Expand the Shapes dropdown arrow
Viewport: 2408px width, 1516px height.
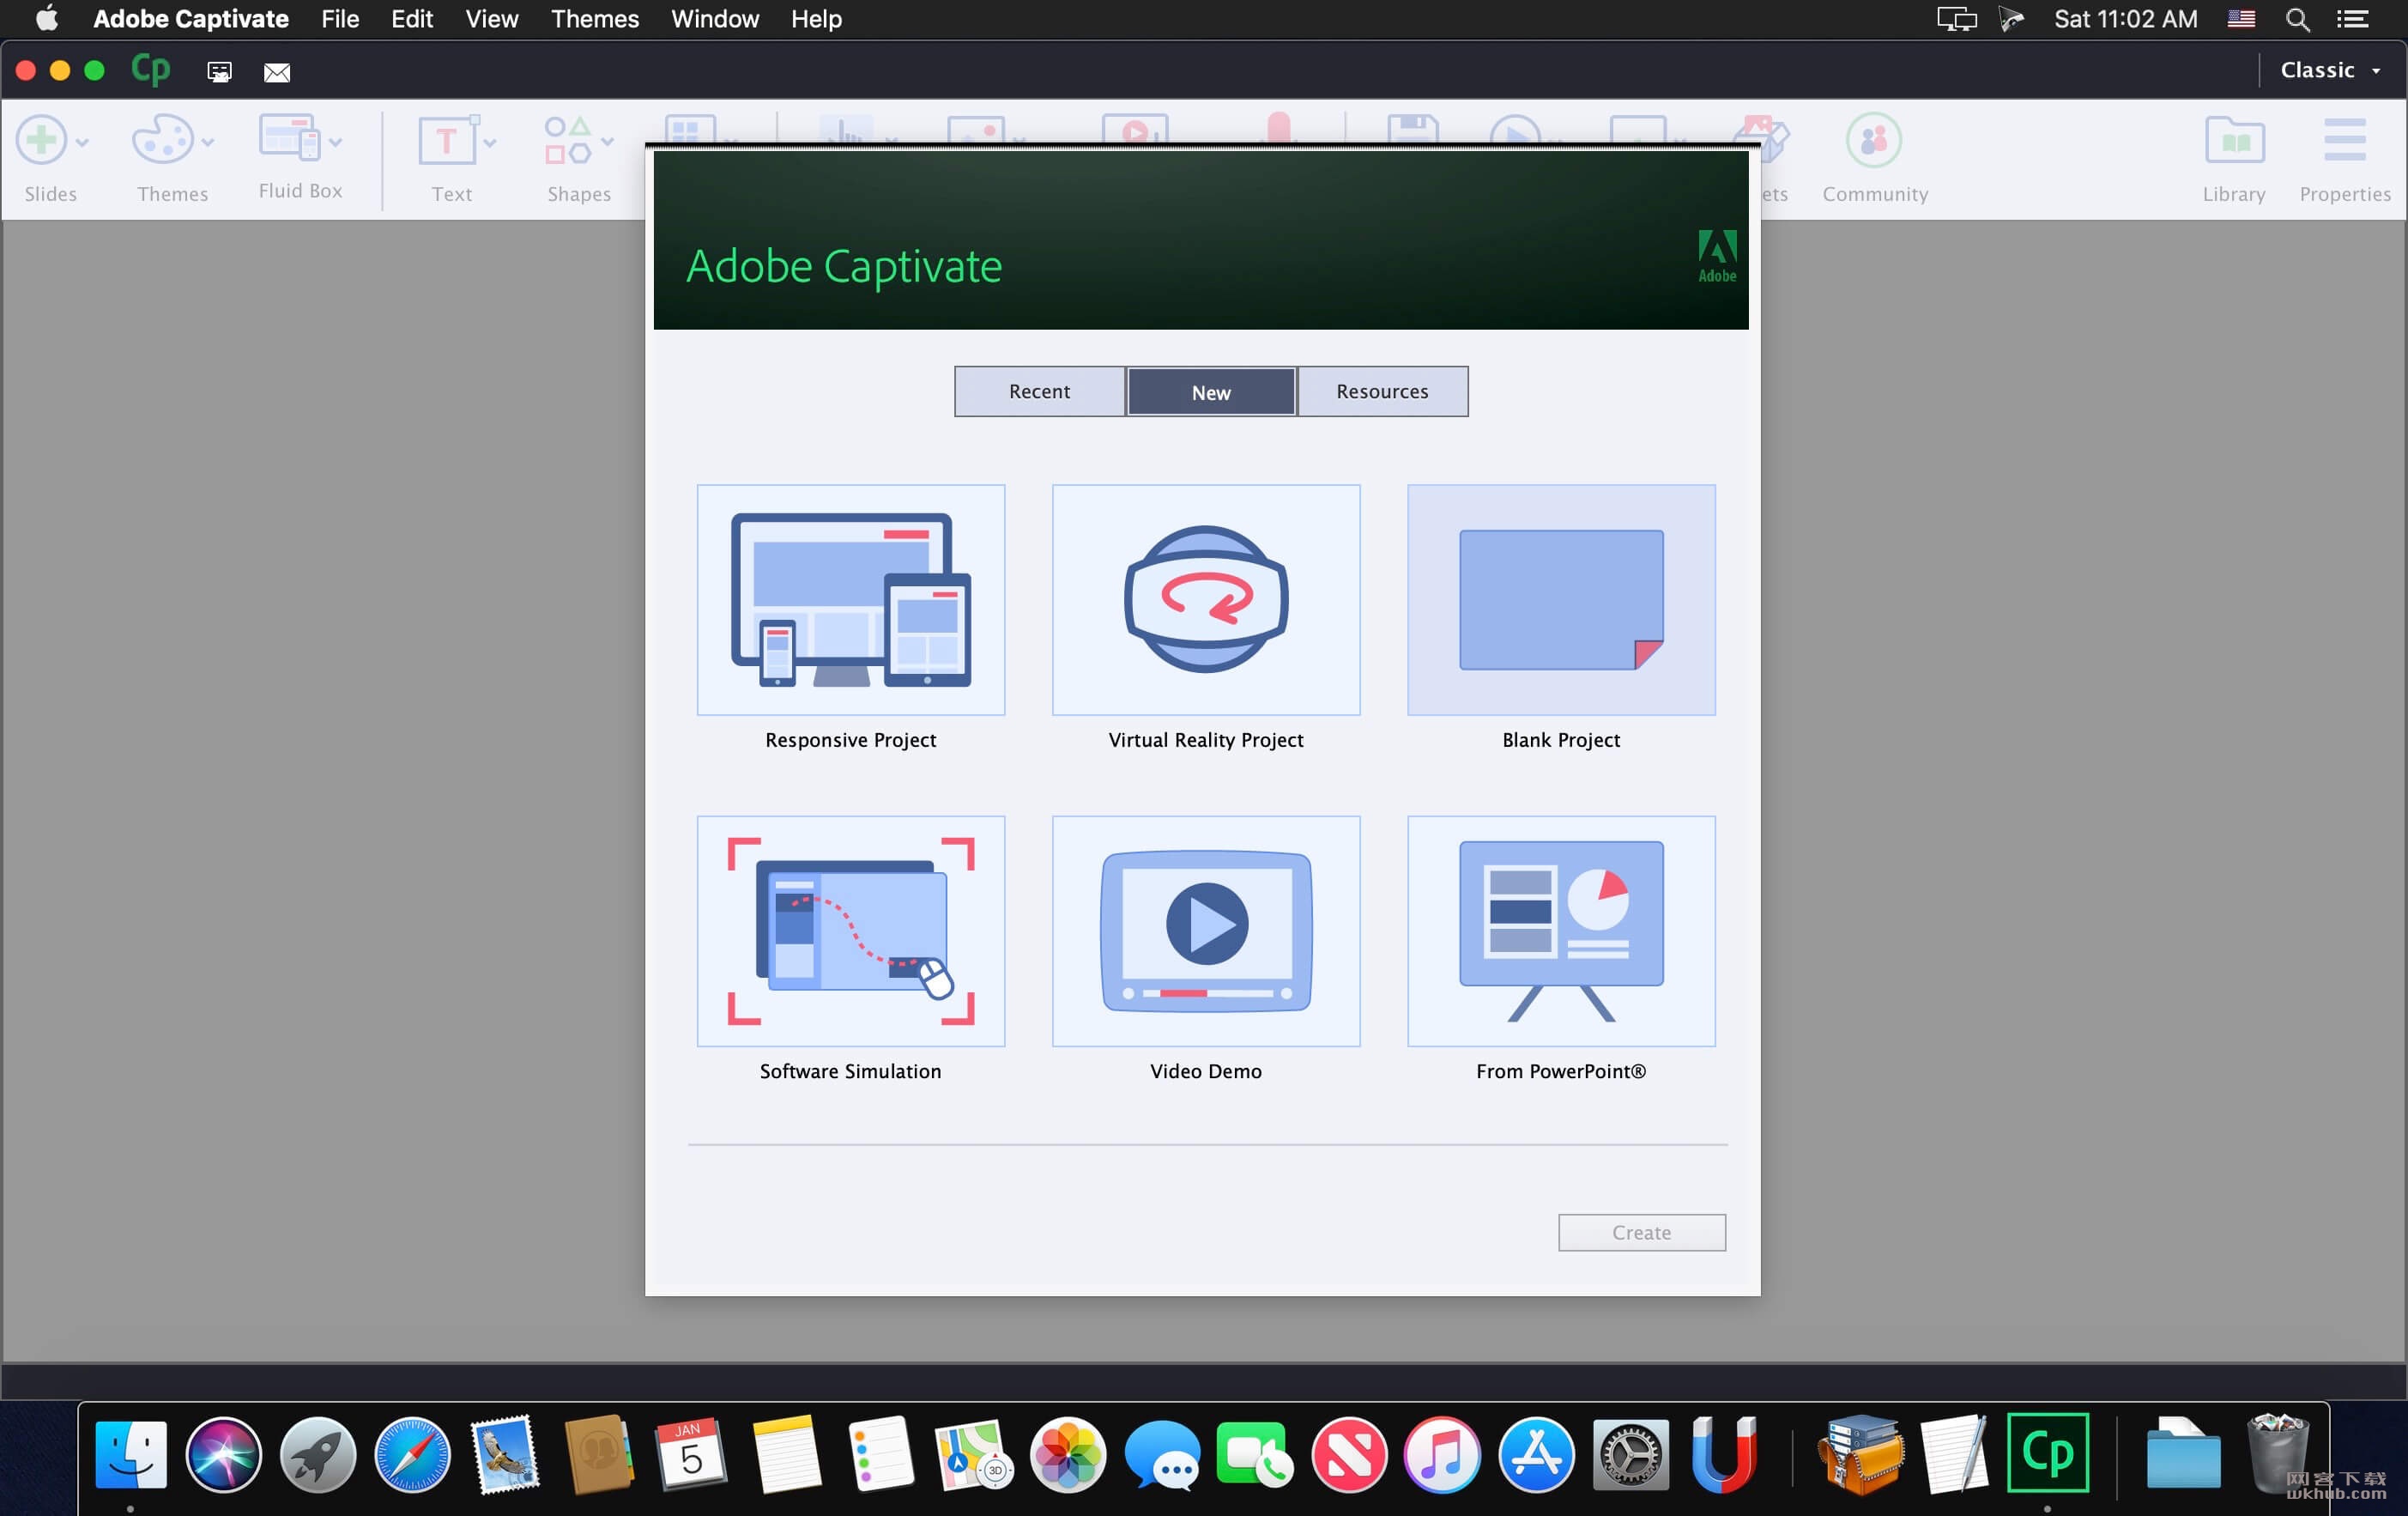point(607,143)
